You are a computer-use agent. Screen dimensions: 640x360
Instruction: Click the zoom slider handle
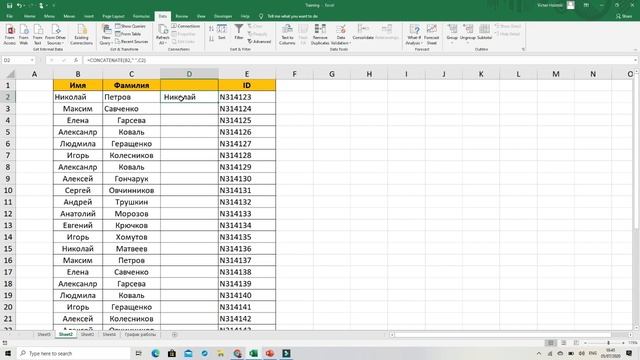(608, 343)
